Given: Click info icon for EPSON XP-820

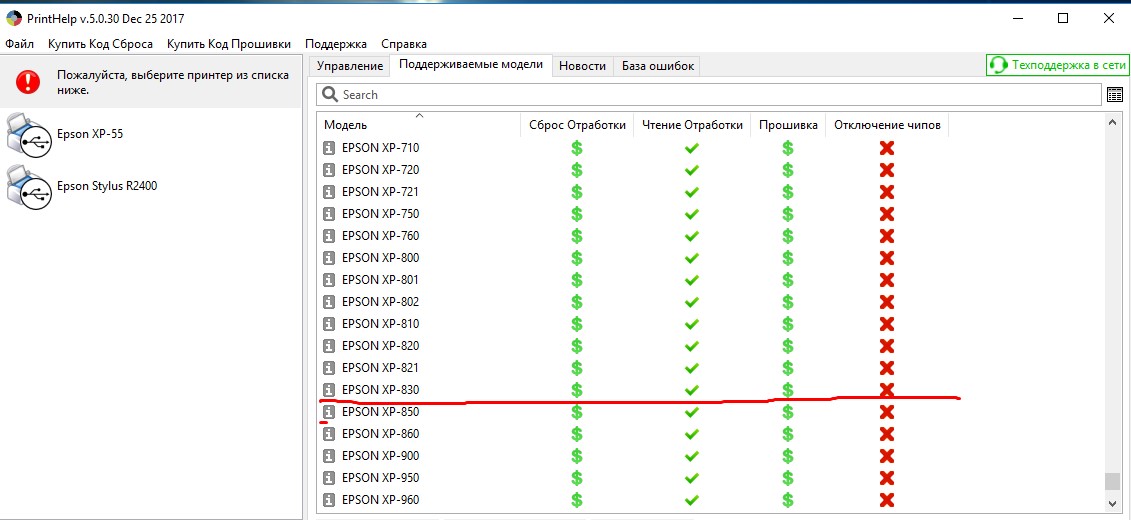Looking at the screenshot, I should click(329, 346).
